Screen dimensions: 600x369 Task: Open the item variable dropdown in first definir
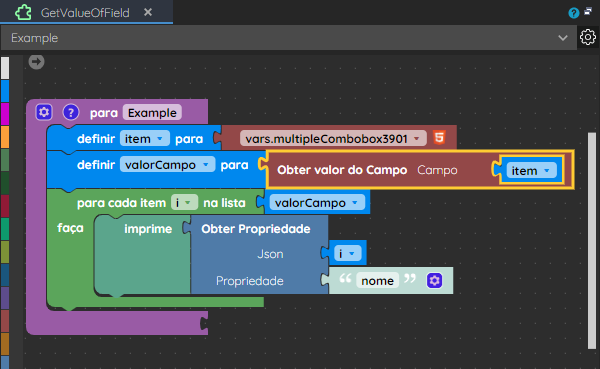click(145, 139)
